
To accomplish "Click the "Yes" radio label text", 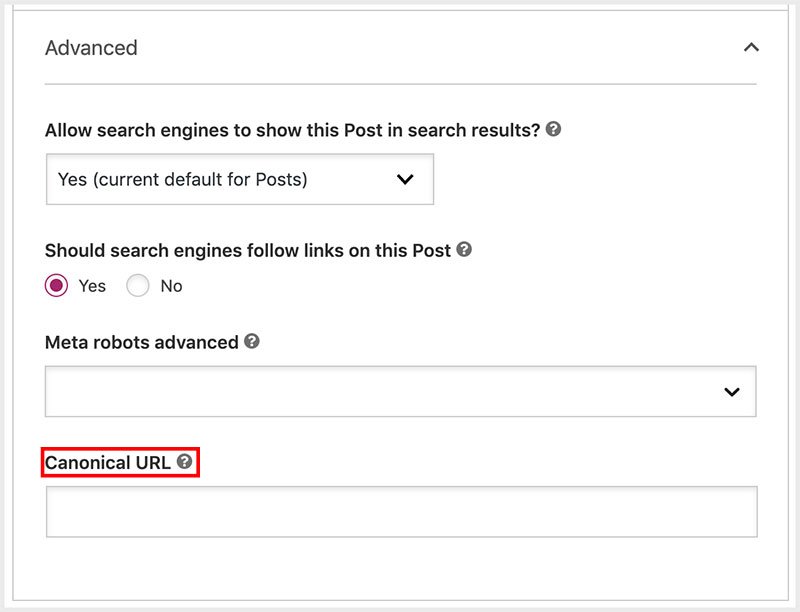I will coord(92,286).
